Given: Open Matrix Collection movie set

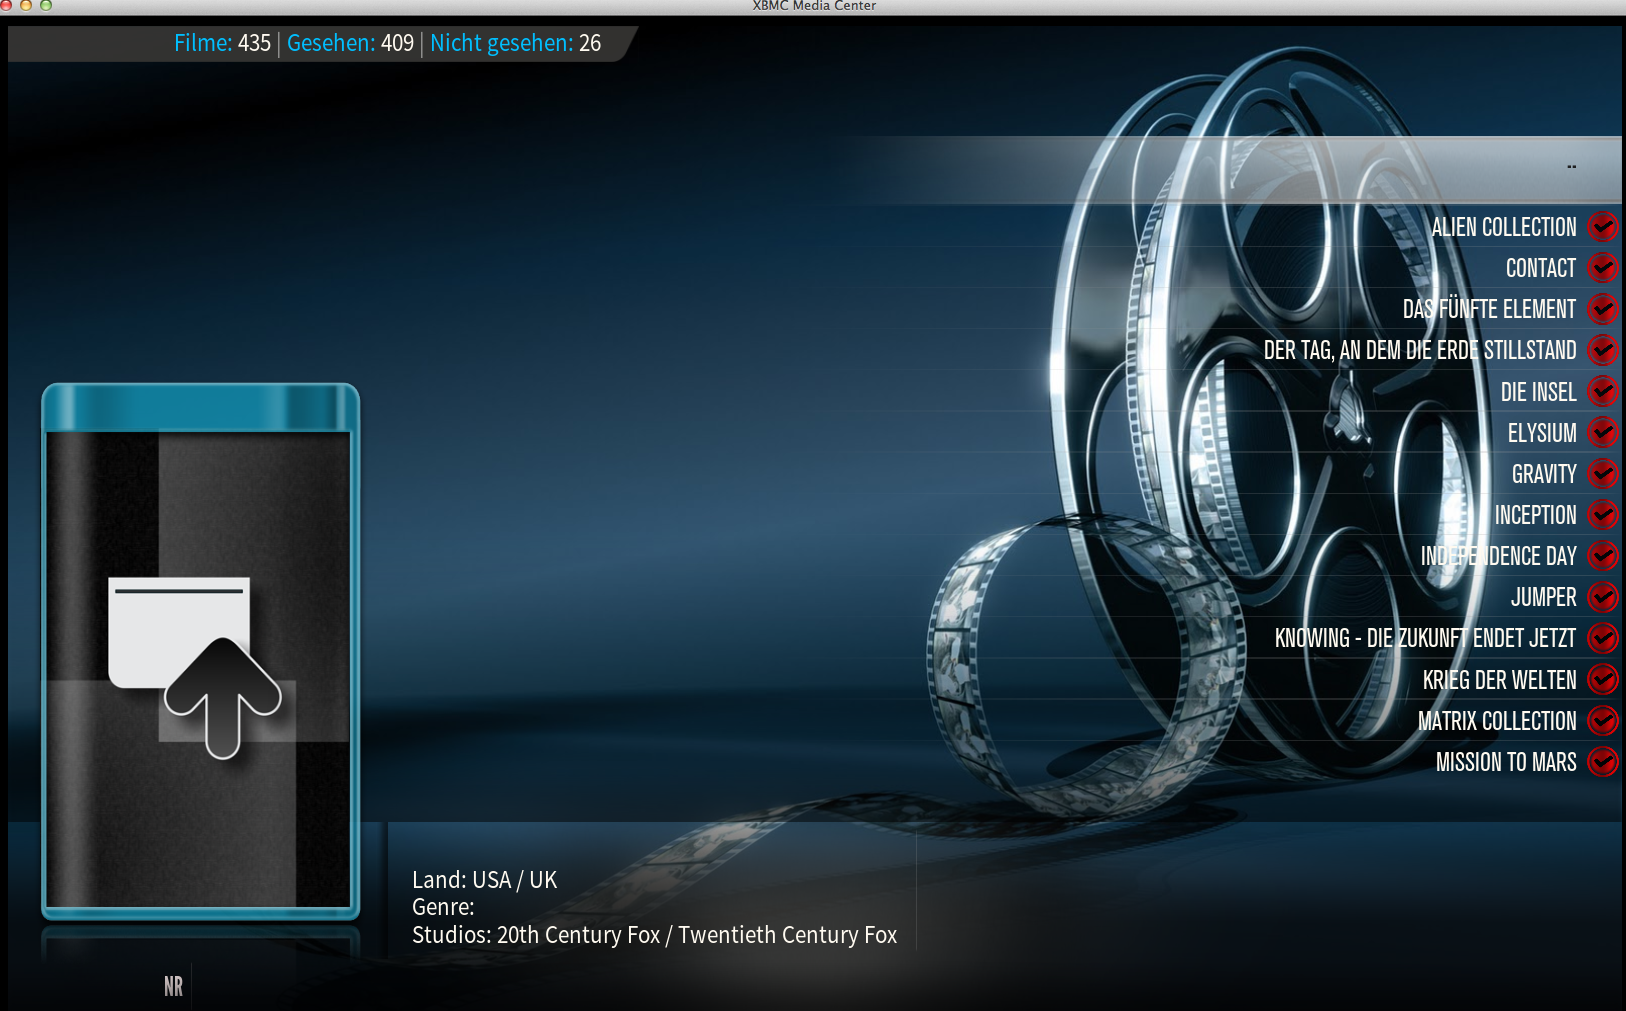Looking at the screenshot, I should 1497,720.
